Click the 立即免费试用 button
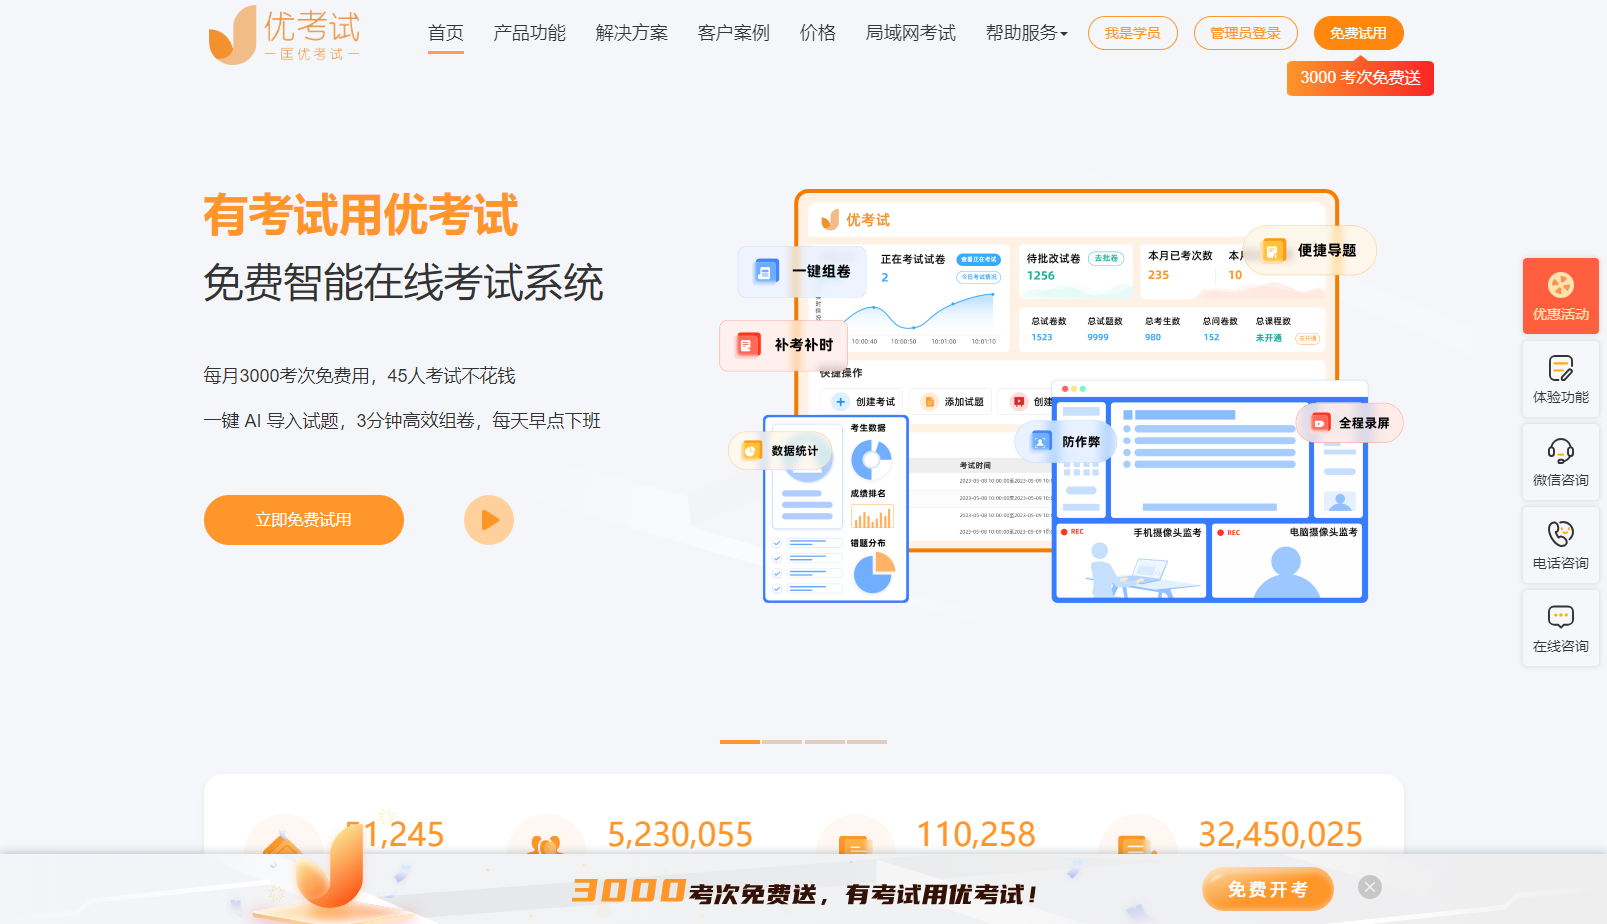This screenshot has height=924, width=1607. 304,520
